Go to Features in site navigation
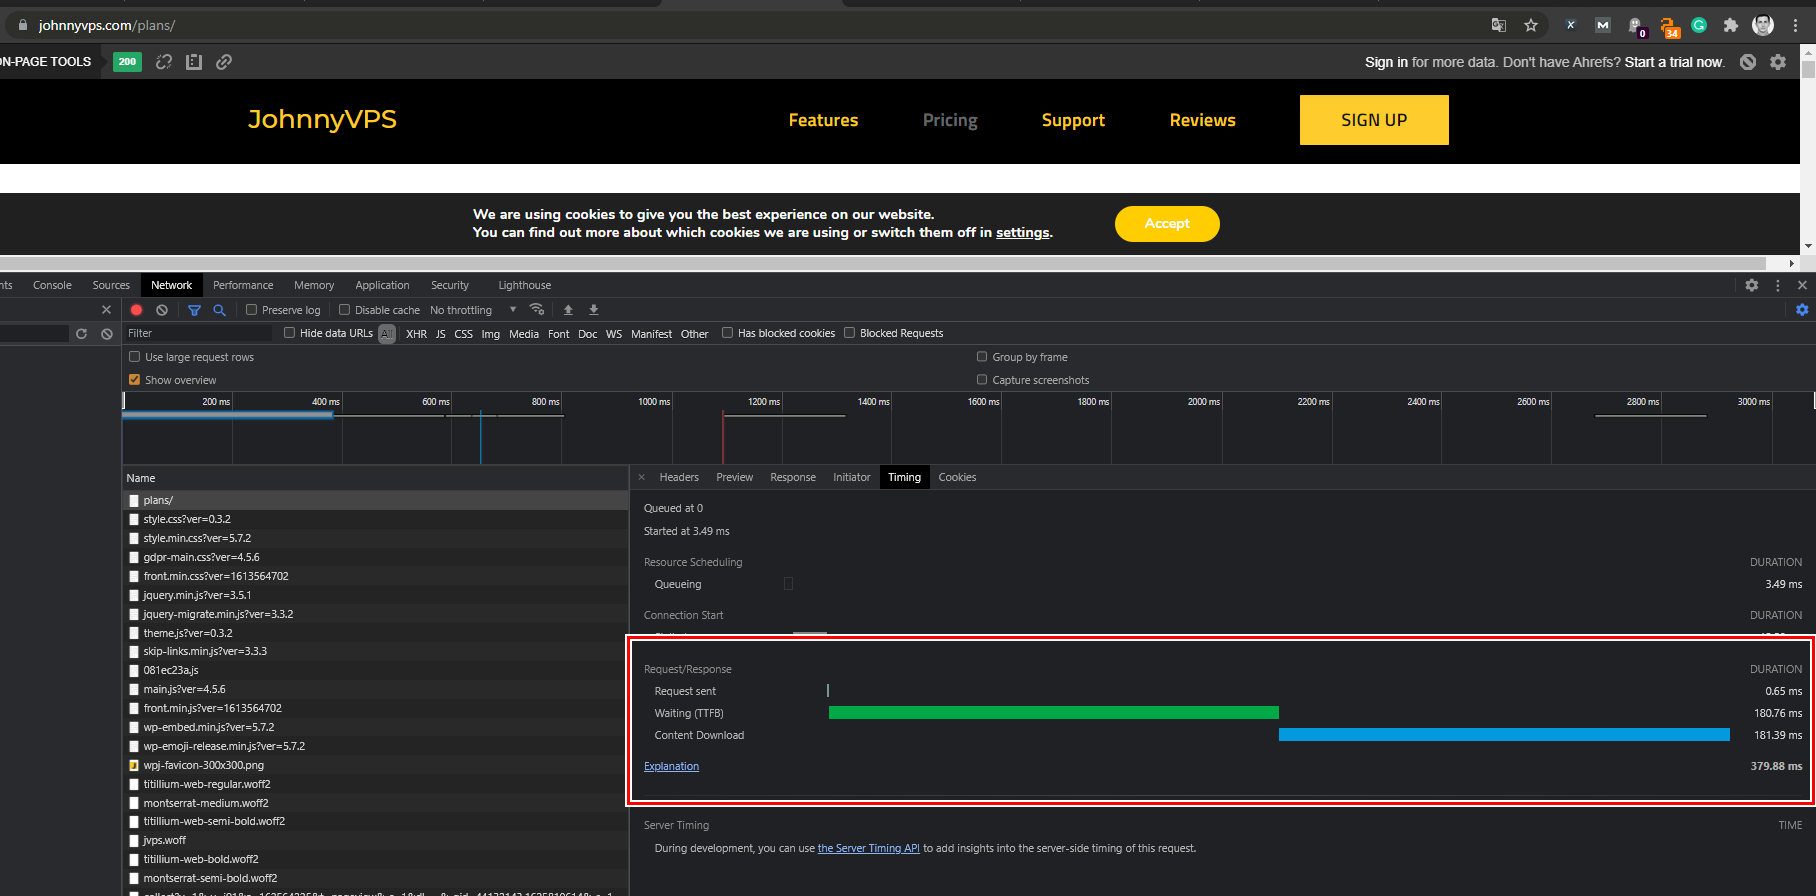The width and height of the screenshot is (1816, 896). [823, 120]
